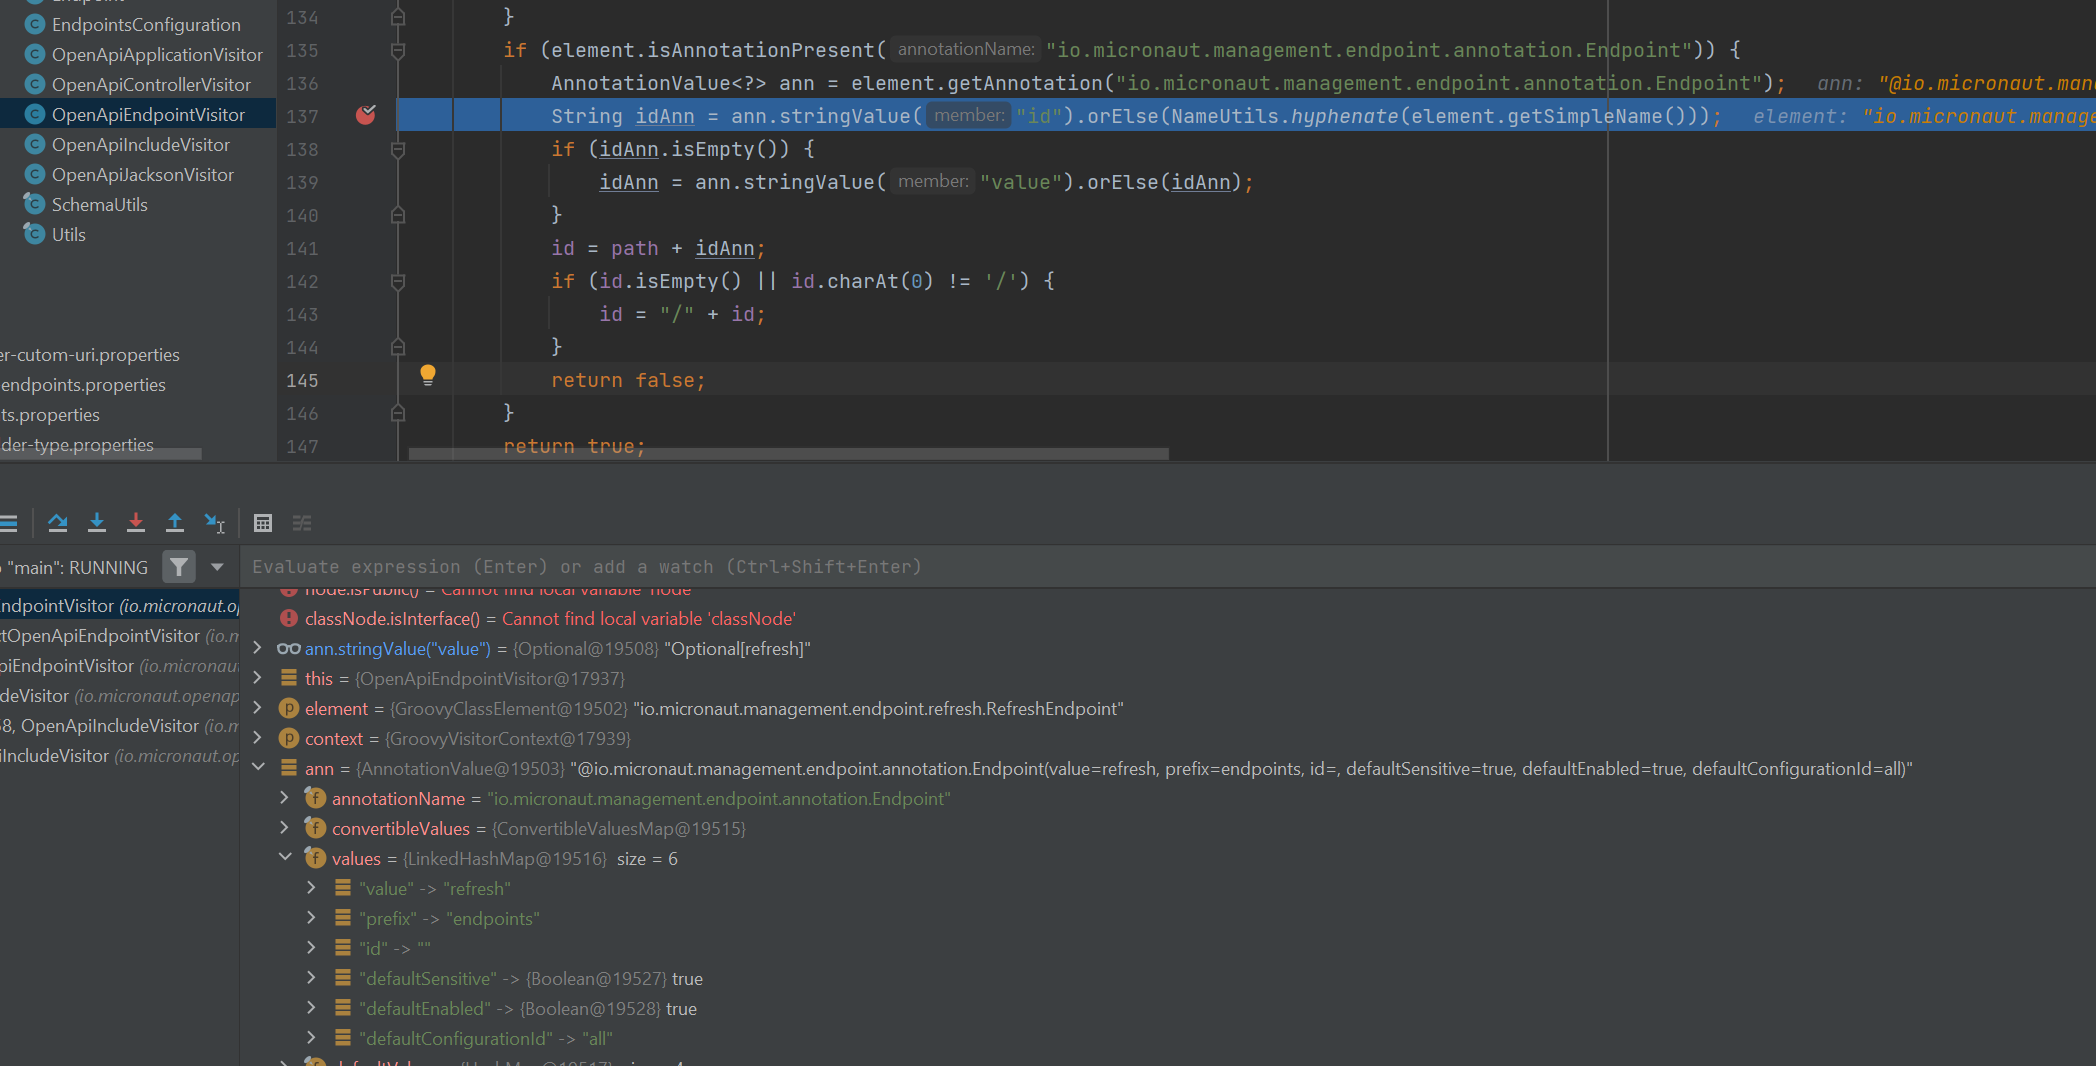2096x1066 pixels.
Task: Click the Run to Cursor icon
Action: pos(215,522)
